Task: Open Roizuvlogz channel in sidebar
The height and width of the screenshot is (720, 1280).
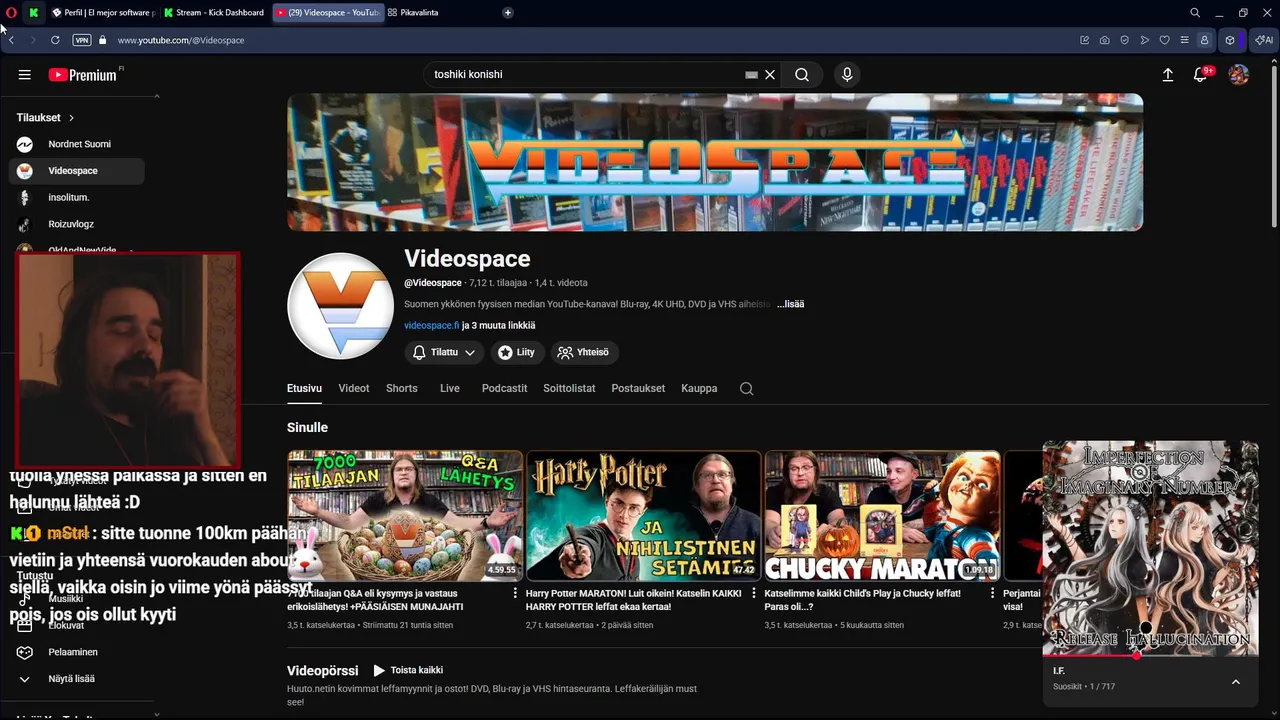Action: pos(77,225)
